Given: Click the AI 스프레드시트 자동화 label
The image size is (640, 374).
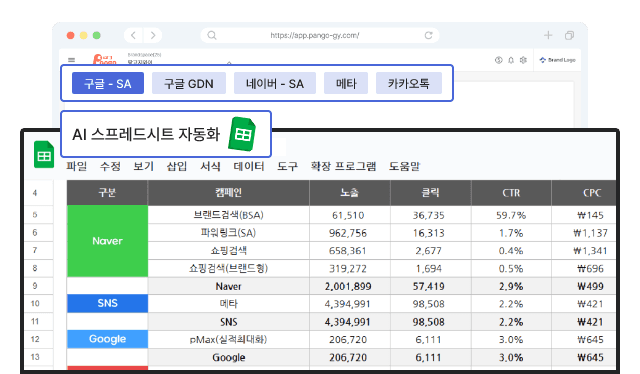Looking at the screenshot, I should coord(146,134).
